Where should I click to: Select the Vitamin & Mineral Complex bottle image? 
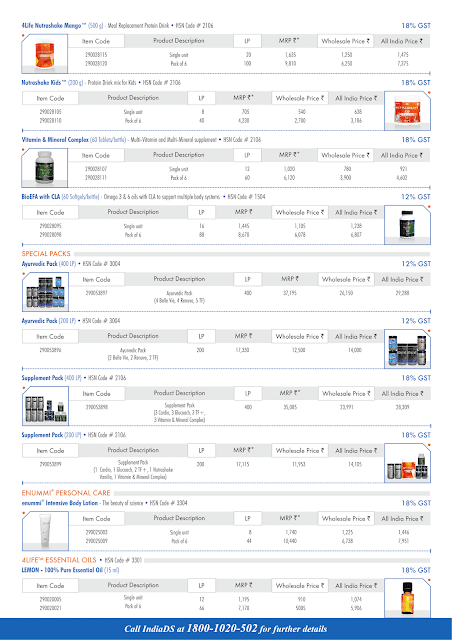pyautogui.click(x=45, y=168)
